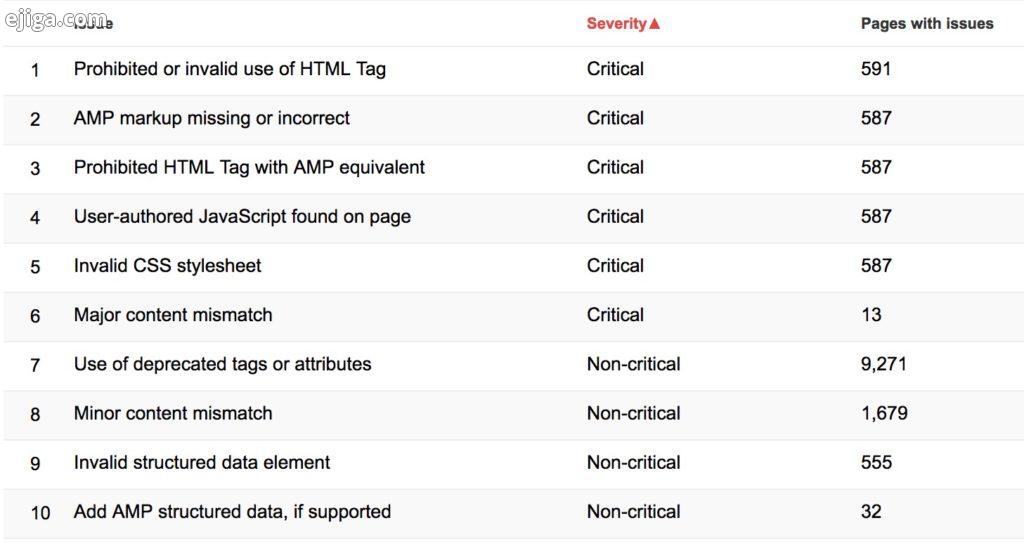The image size is (1024, 544).
Task: Sort by Pages with issues header
Action: point(927,24)
